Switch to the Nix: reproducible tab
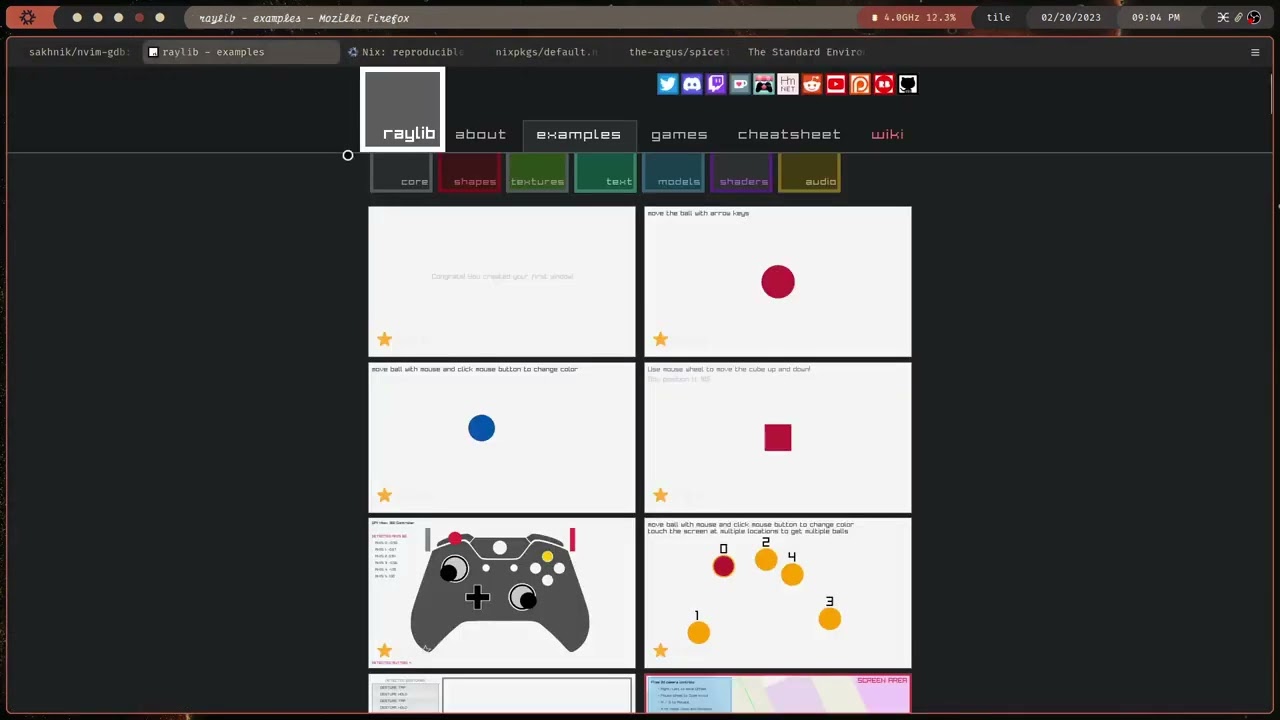The width and height of the screenshot is (1280, 720). pyautogui.click(x=405, y=52)
